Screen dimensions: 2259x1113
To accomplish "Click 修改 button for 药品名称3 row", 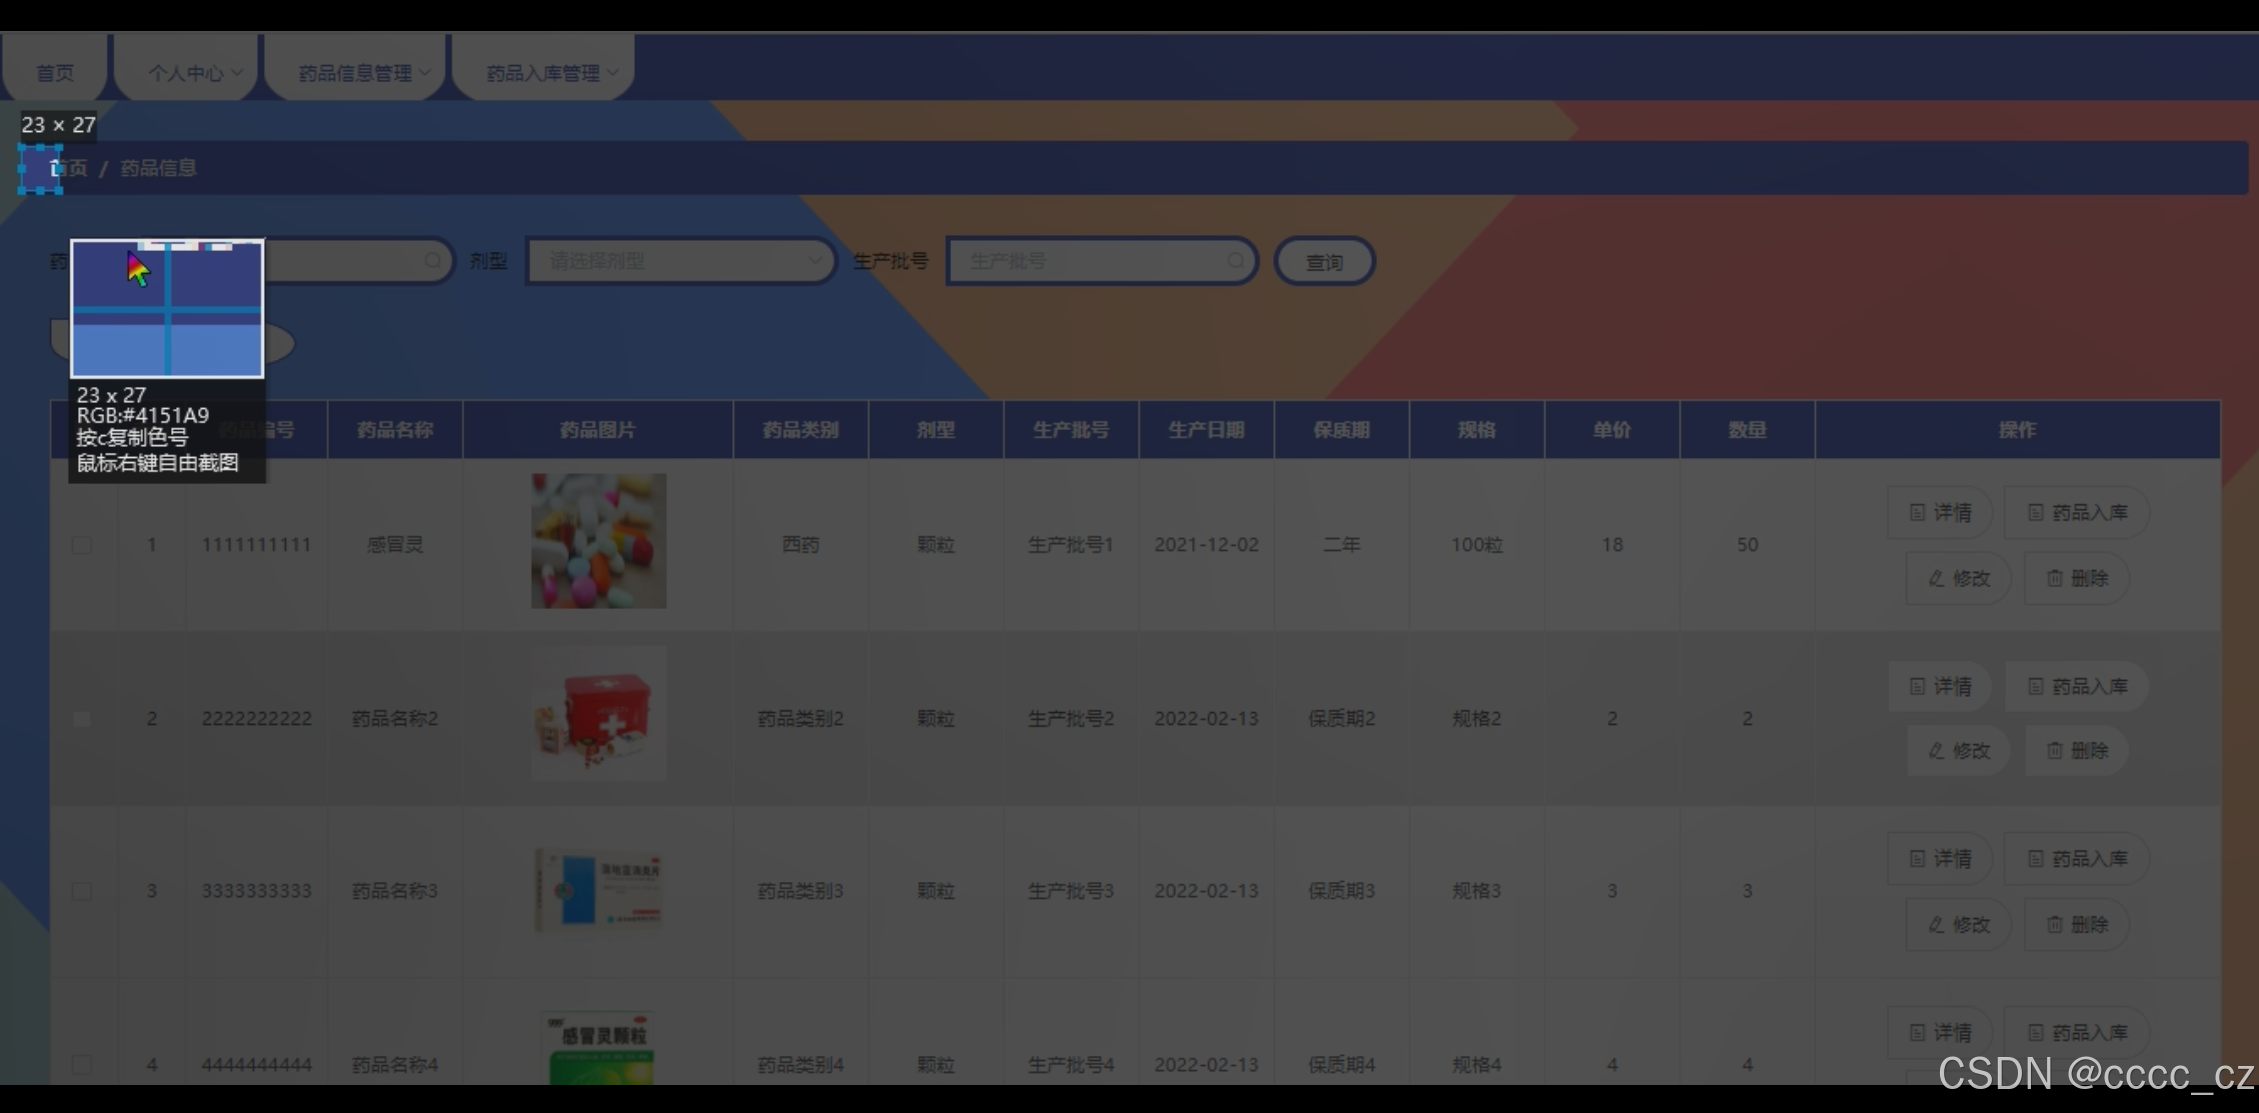I will click(x=1958, y=924).
